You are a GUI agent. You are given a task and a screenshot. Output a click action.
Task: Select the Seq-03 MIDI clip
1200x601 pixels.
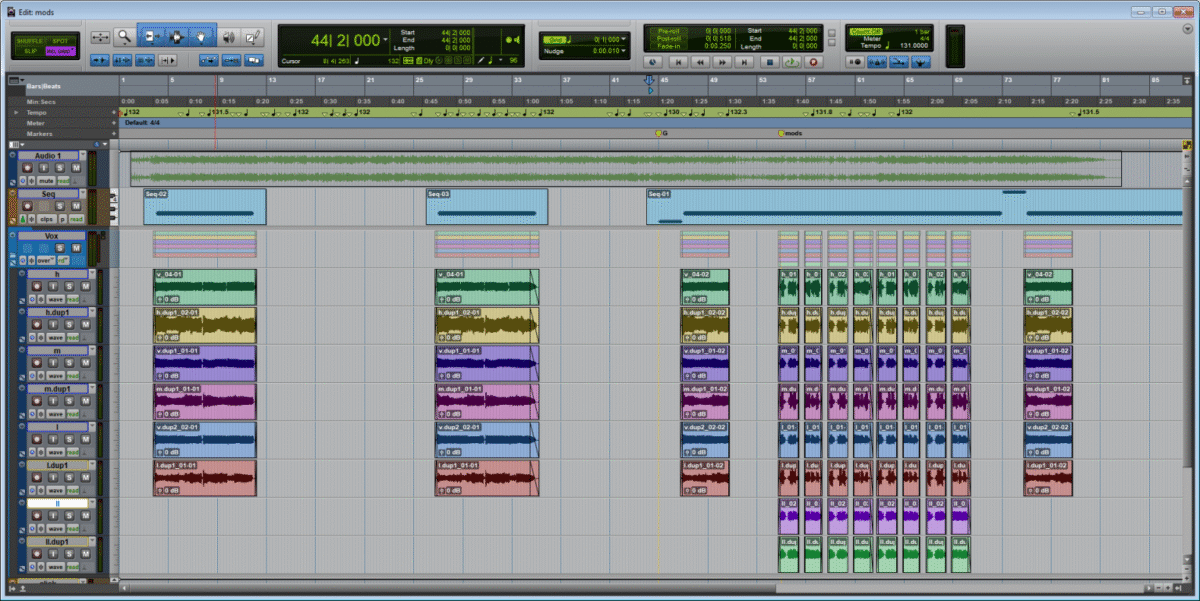[x=486, y=207]
